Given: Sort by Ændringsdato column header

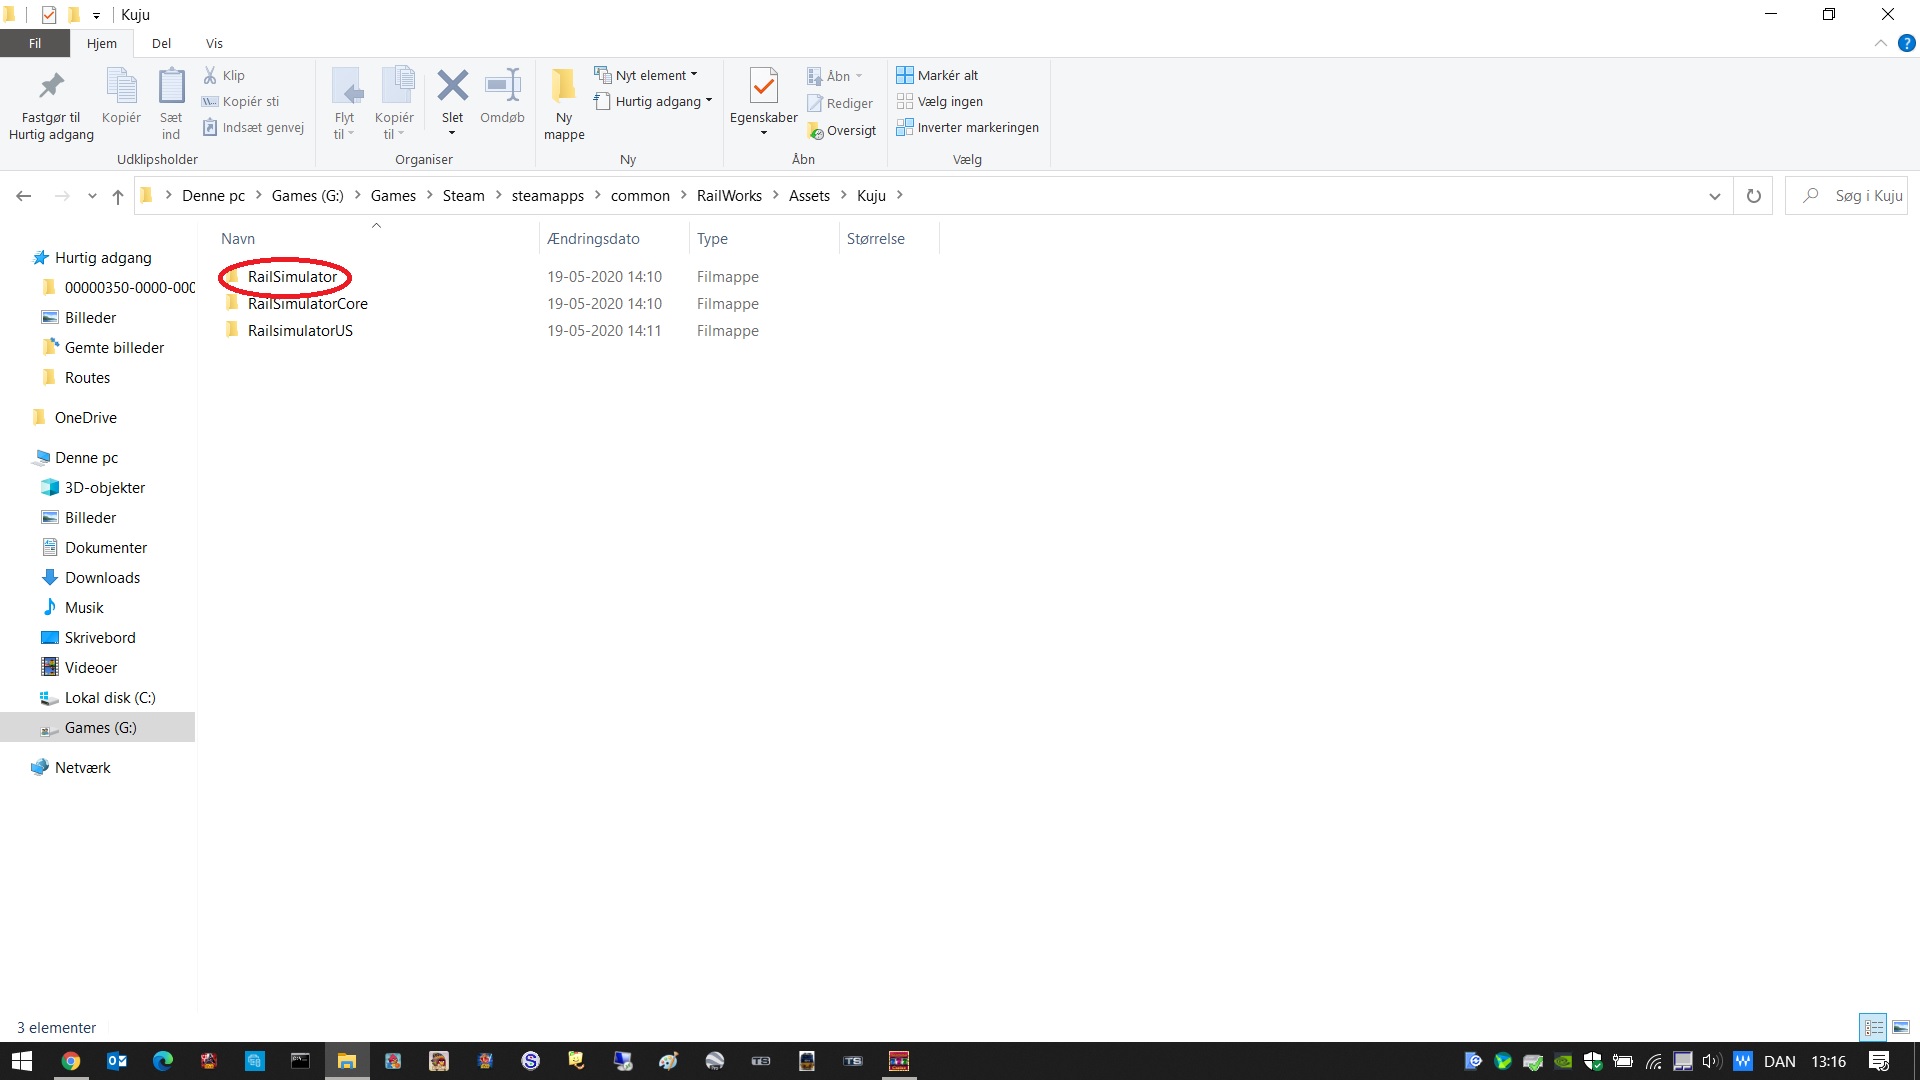Looking at the screenshot, I should click(594, 239).
